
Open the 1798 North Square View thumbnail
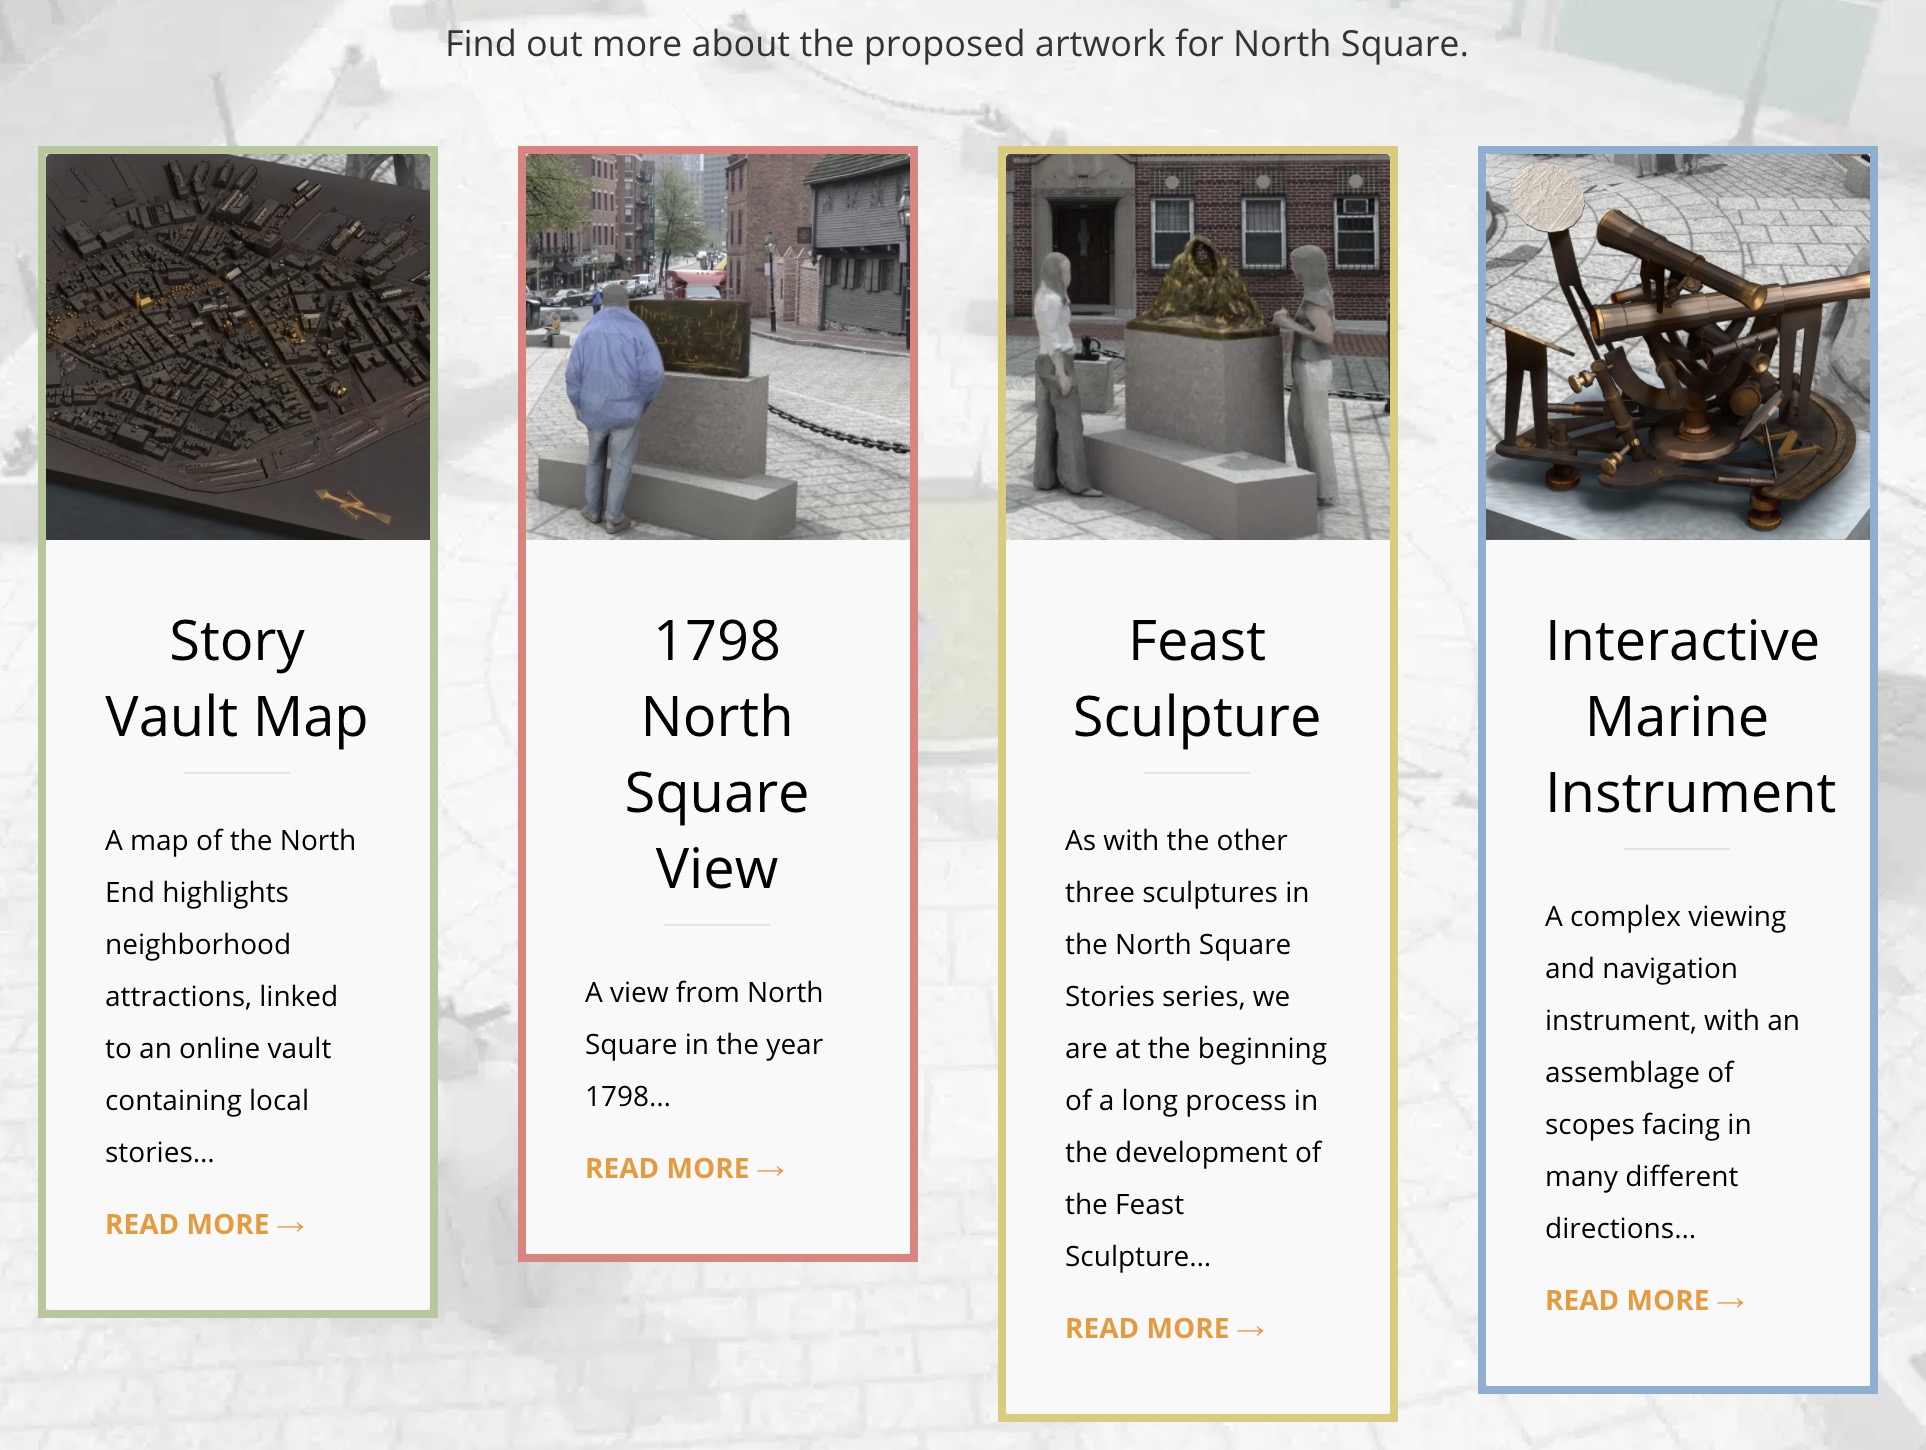click(718, 347)
